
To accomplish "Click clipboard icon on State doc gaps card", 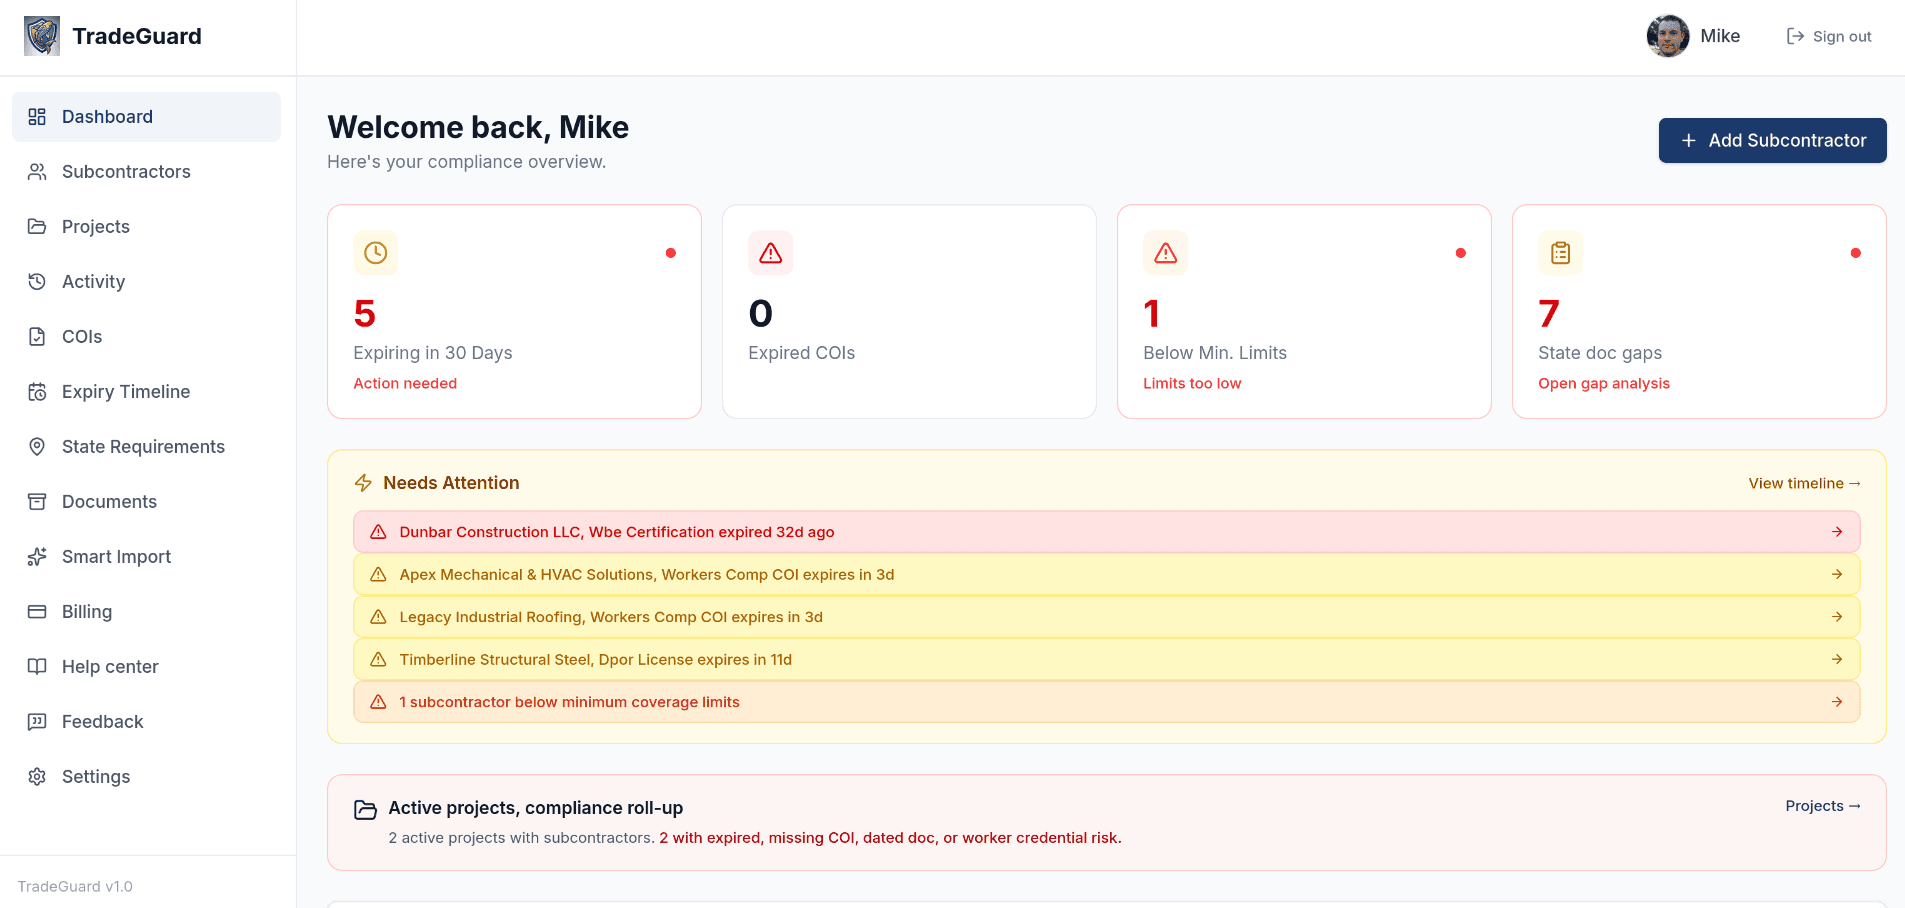I will pyautogui.click(x=1560, y=253).
